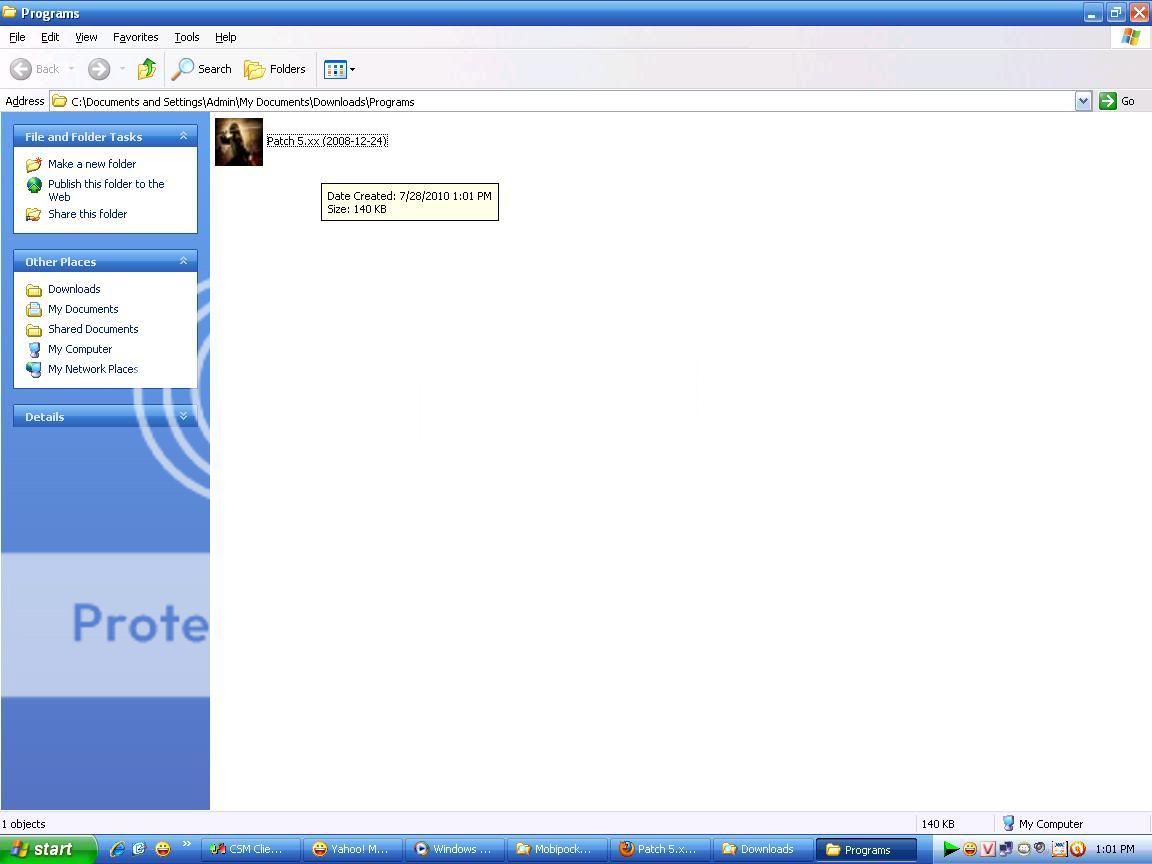
Task: Click the green arrow tray icon
Action: tap(951, 849)
